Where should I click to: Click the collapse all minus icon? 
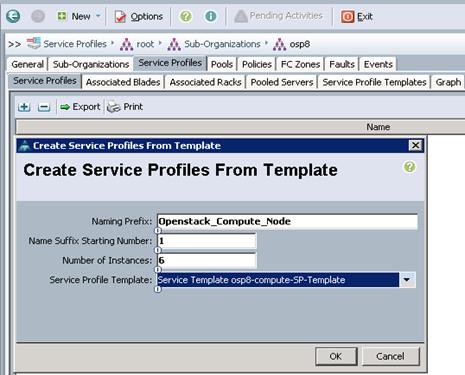44,107
